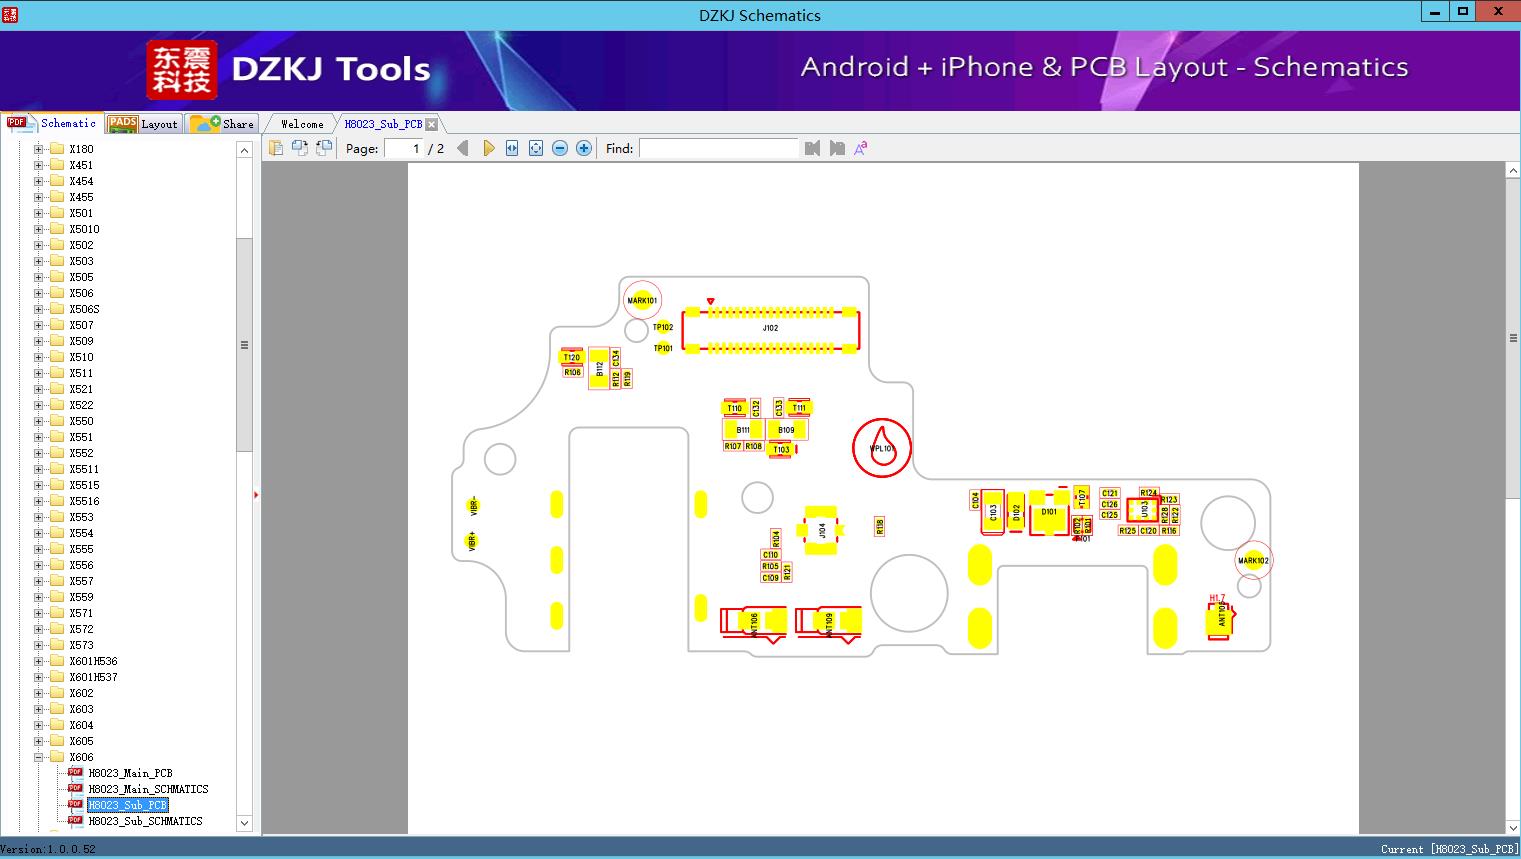The width and height of the screenshot is (1521, 859).
Task: Fit whole page icon in toolbar
Action: pos(536,148)
